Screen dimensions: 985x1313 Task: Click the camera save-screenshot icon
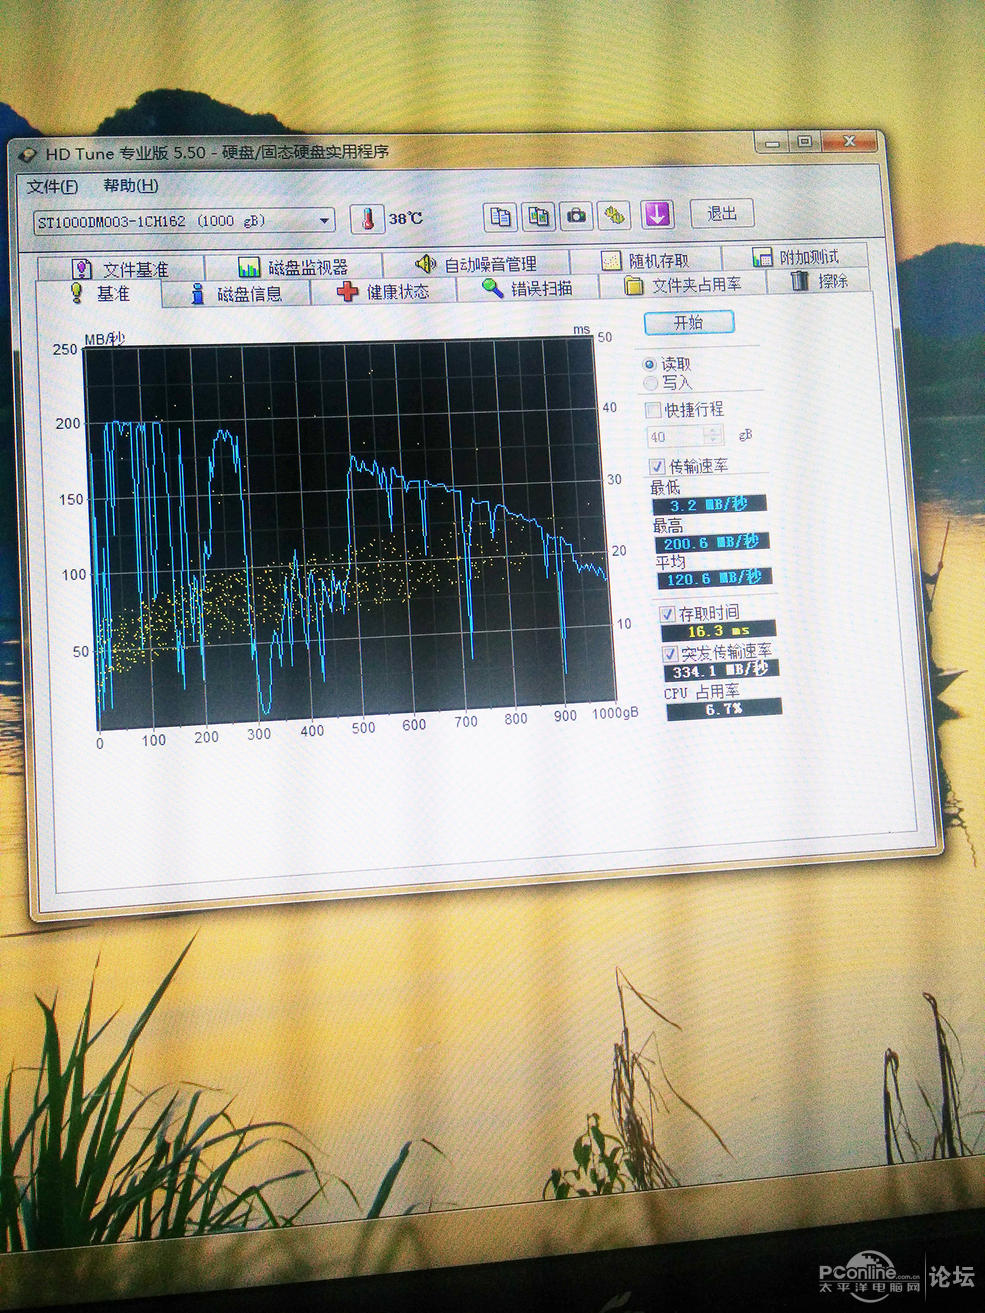[x=577, y=215]
